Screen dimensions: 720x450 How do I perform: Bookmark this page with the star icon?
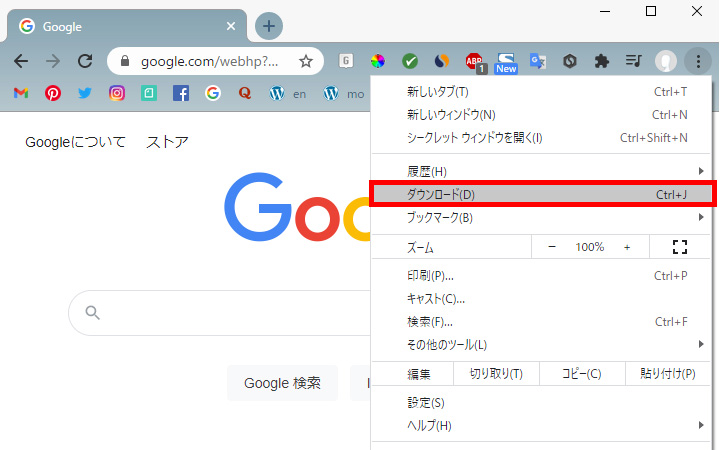click(306, 61)
